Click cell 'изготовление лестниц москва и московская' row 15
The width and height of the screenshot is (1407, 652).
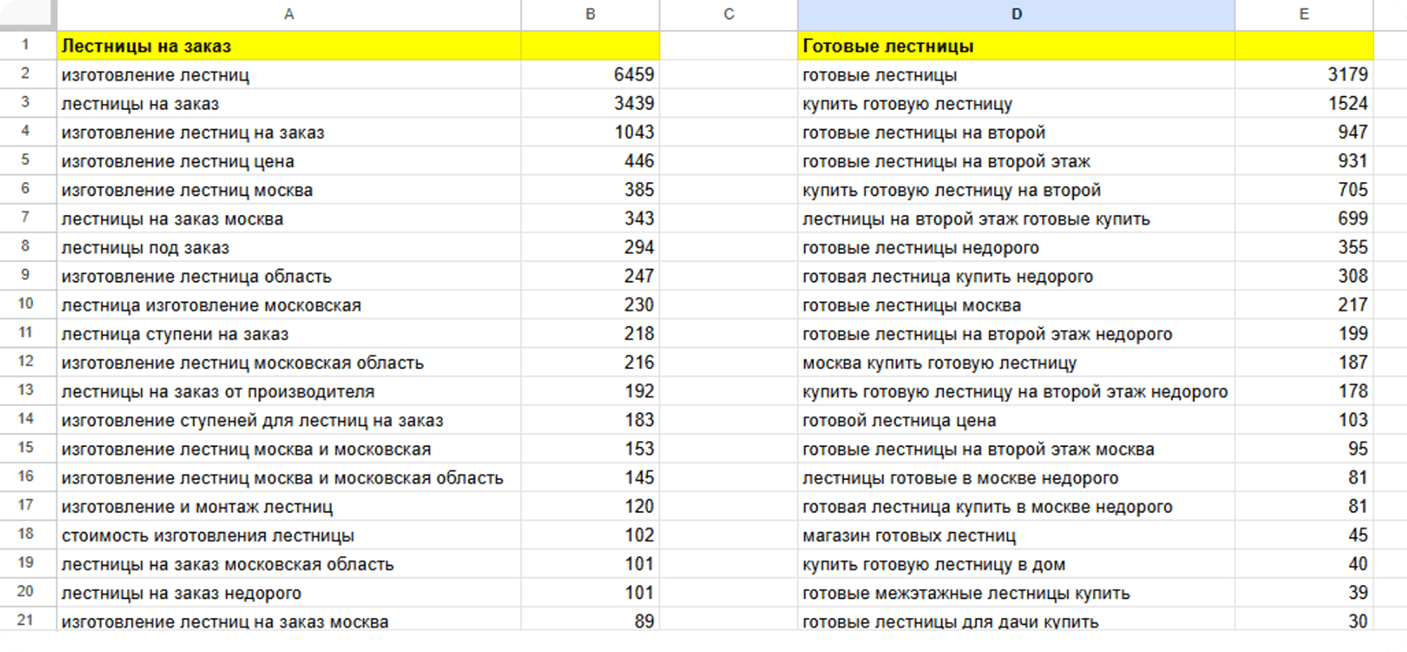tap(289, 449)
